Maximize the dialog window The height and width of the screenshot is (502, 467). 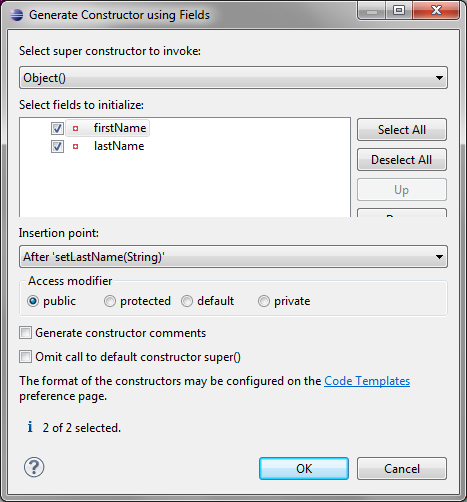(399, 11)
